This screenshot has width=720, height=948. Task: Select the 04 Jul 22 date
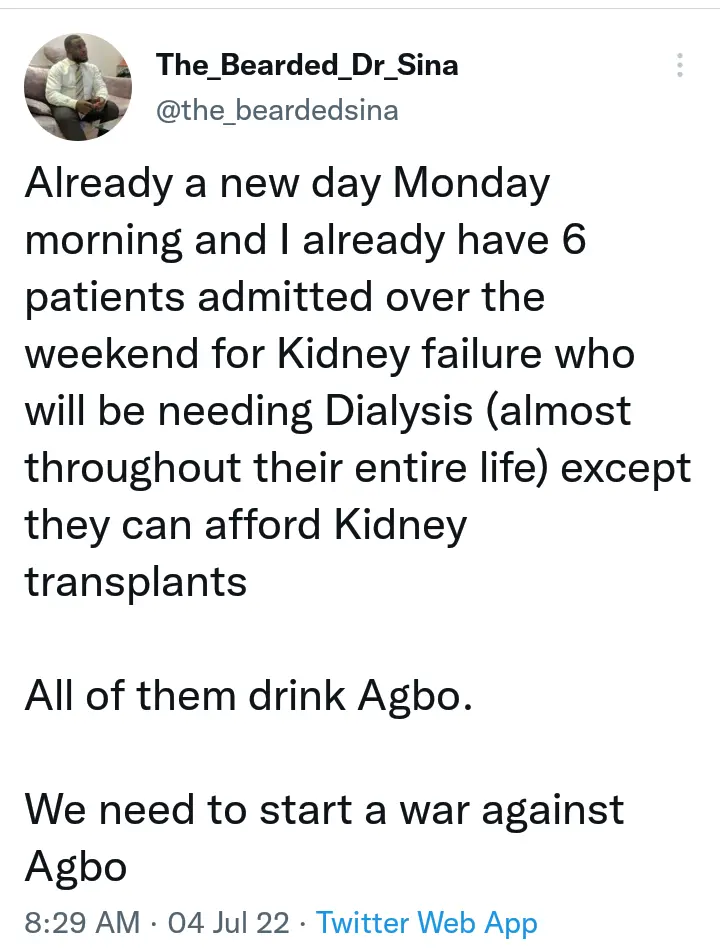coord(229,923)
